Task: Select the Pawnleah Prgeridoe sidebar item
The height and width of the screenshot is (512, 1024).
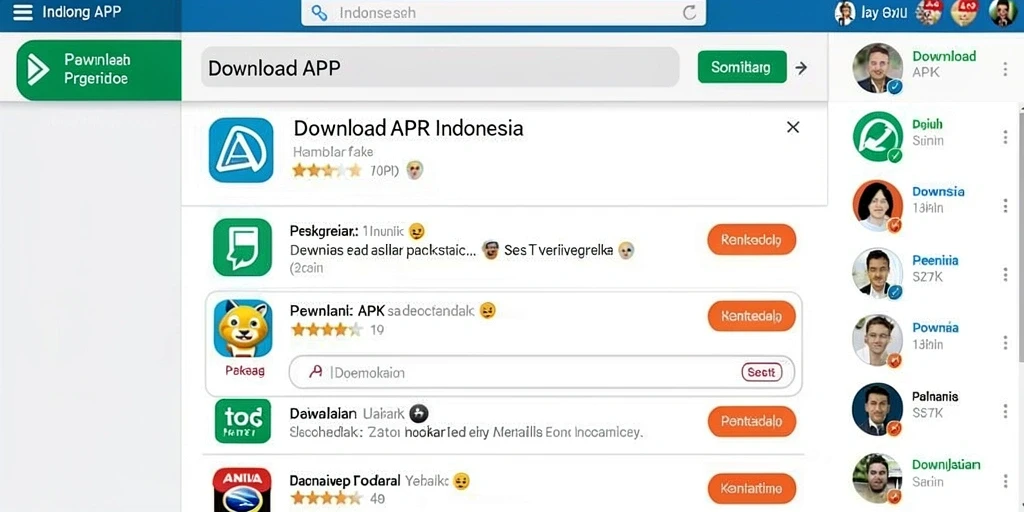Action: (x=99, y=70)
